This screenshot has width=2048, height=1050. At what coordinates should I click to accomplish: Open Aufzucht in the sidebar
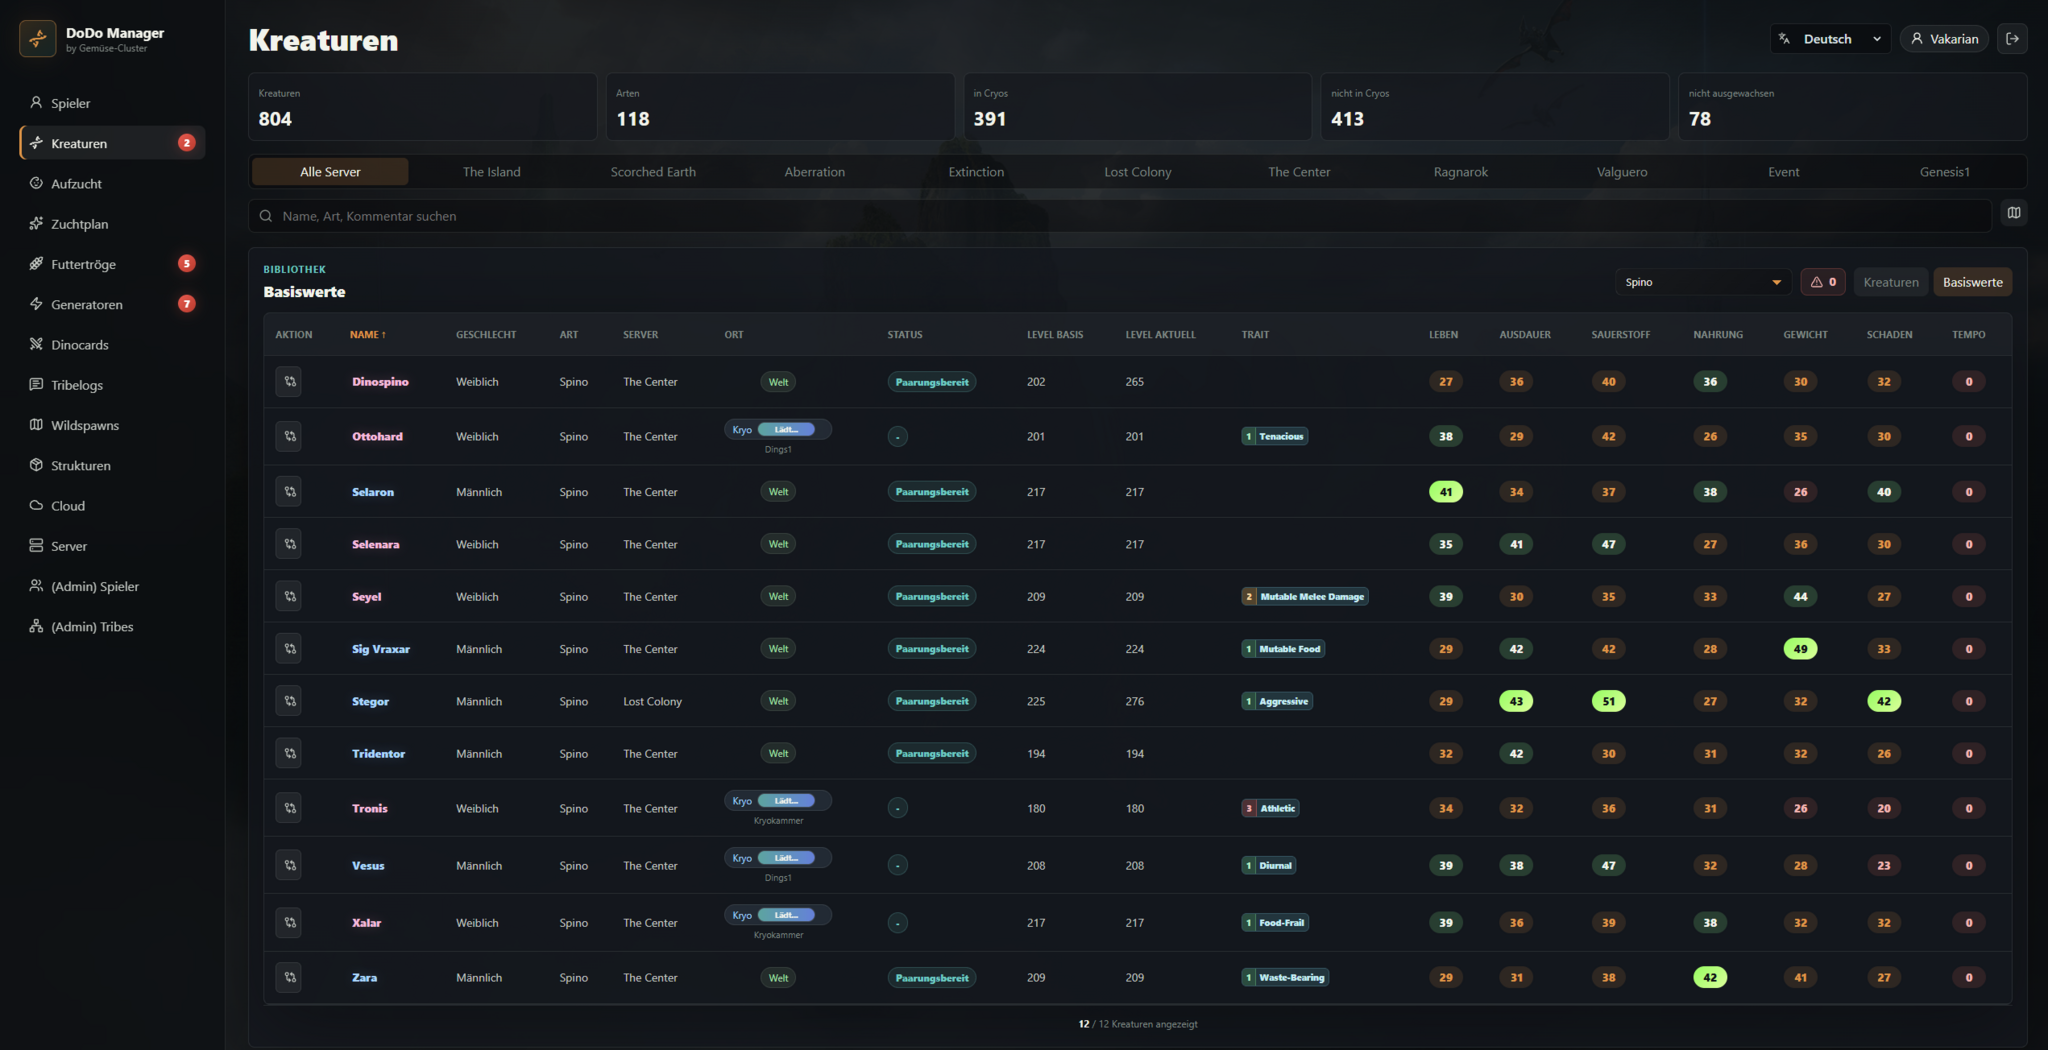coord(112,184)
